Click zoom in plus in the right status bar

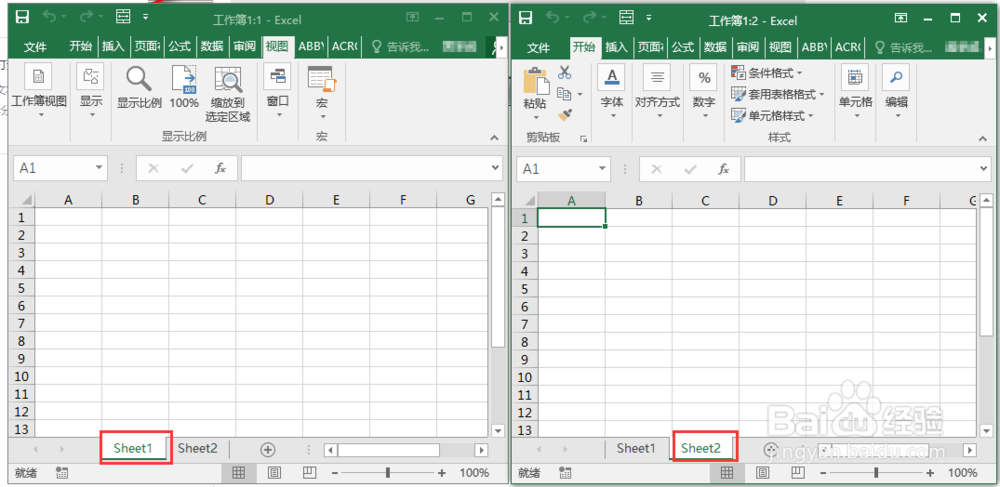[930, 473]
